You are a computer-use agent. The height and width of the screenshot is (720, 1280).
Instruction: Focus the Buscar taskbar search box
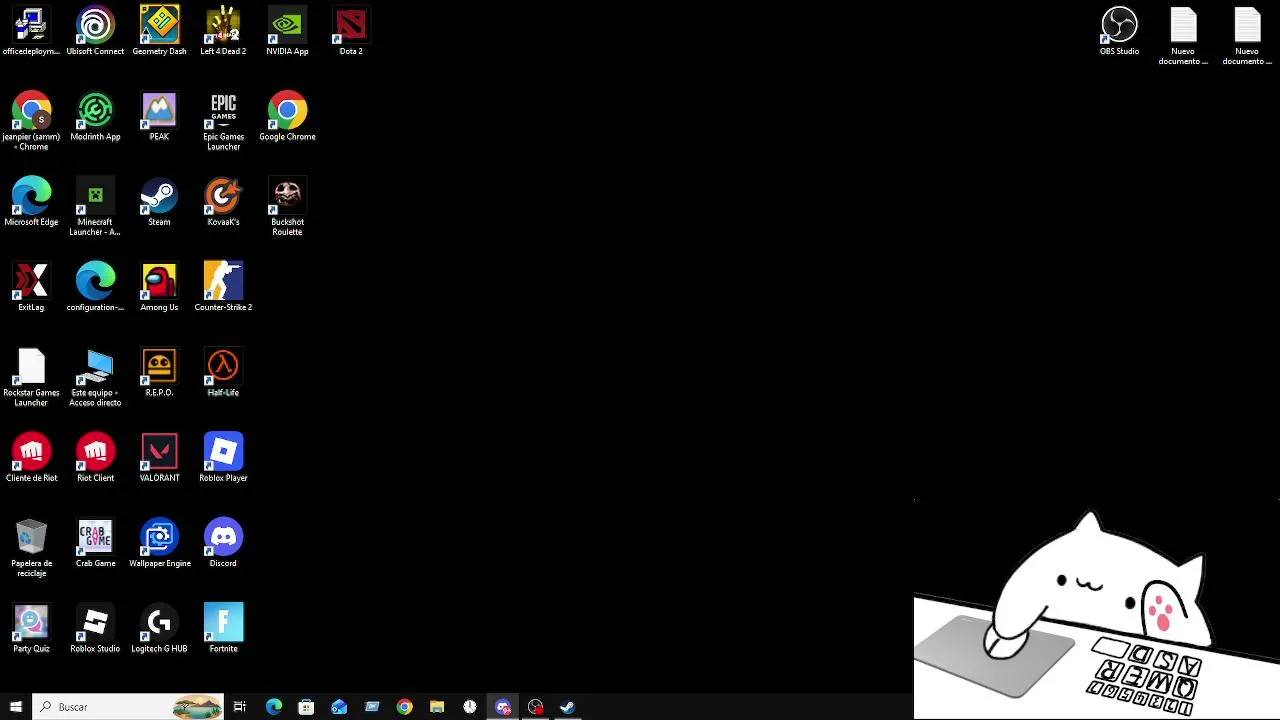[128, 707]
